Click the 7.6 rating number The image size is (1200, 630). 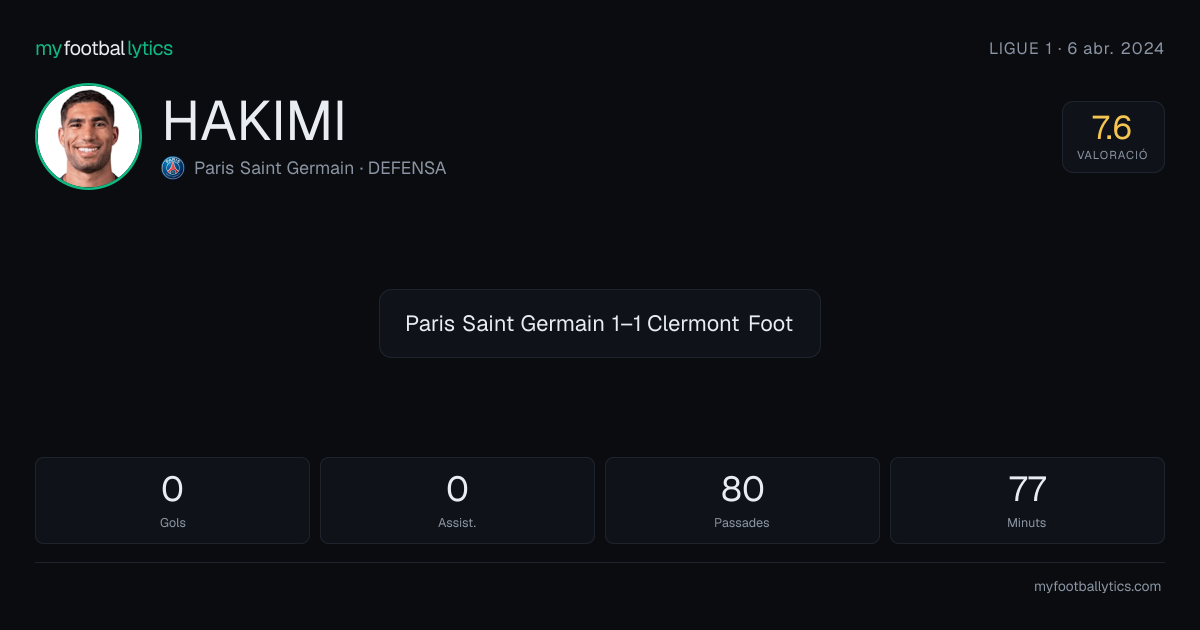click(x=1112, y=128)
